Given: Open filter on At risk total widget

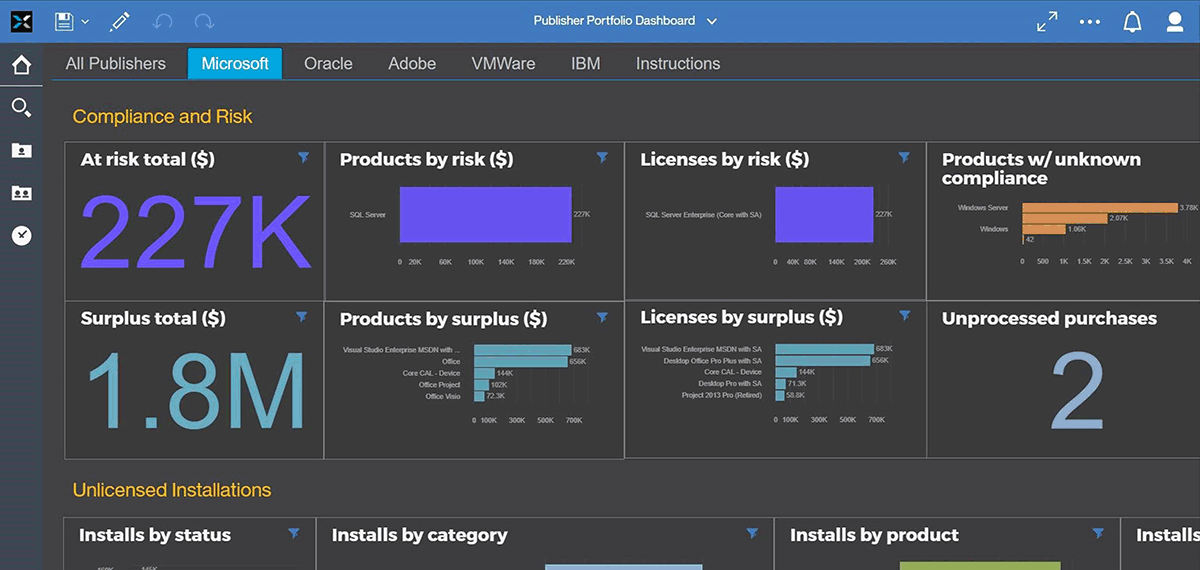Looking at the screenshot, I should point(304,158).
